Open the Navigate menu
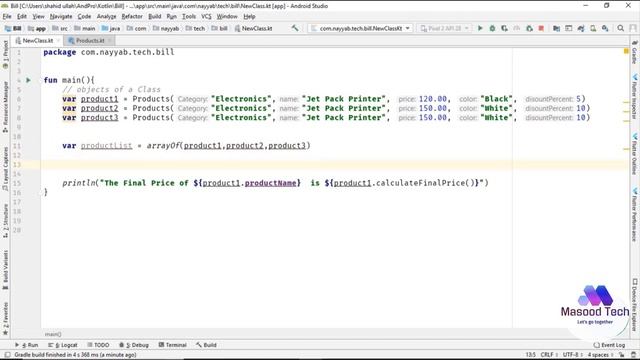Screen dimensions: 640x360 point(61,16)
